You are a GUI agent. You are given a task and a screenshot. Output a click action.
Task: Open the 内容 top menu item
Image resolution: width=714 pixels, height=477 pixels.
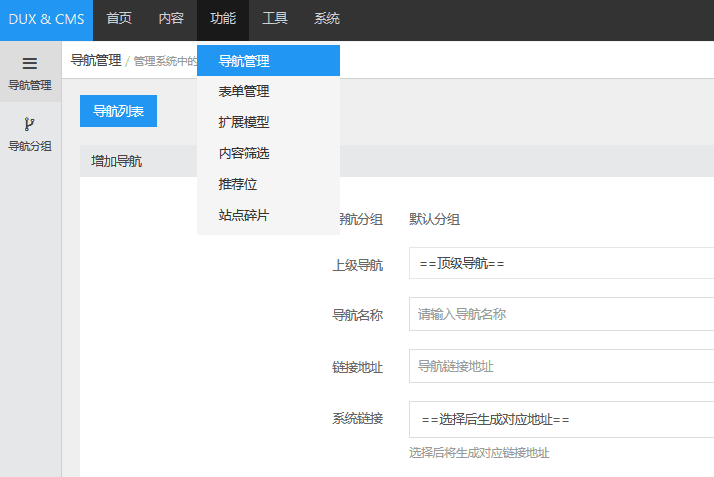point(171,19)
